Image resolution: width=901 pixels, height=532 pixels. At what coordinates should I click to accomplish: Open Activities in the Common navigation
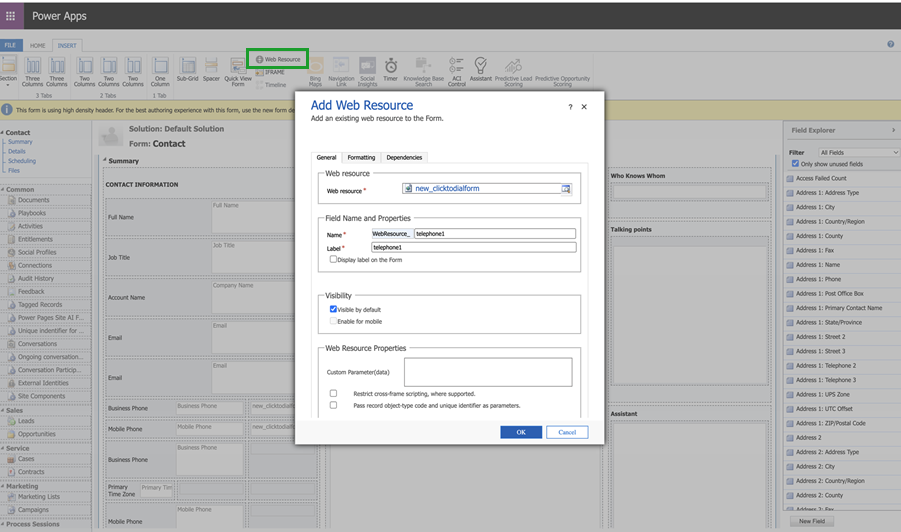coord(30,226)
